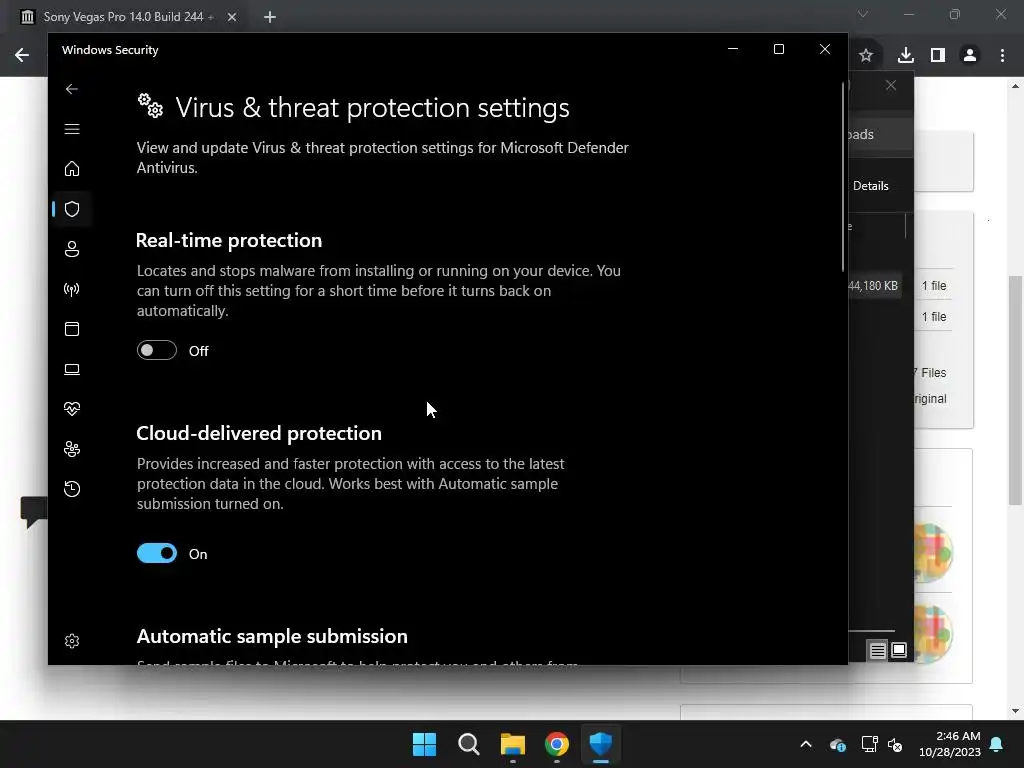Open the Windows Security hamburger menu

pyautogui.click(x=72, y=129)
